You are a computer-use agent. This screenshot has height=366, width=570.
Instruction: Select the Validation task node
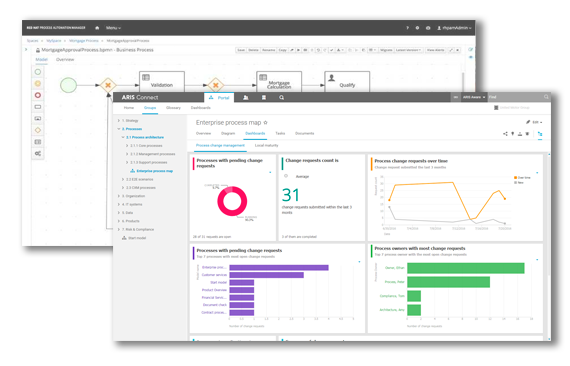pyautogui.click(x=162, y=82)
